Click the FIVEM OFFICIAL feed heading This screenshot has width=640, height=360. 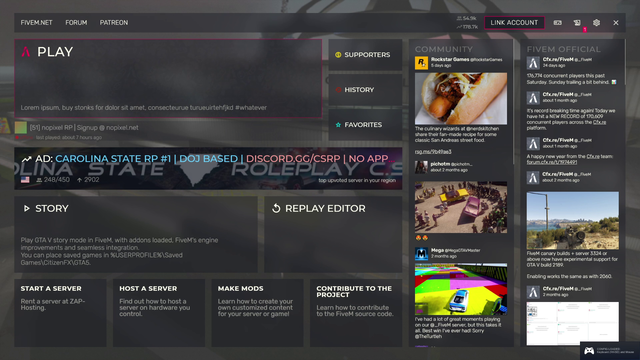point(563,49)
